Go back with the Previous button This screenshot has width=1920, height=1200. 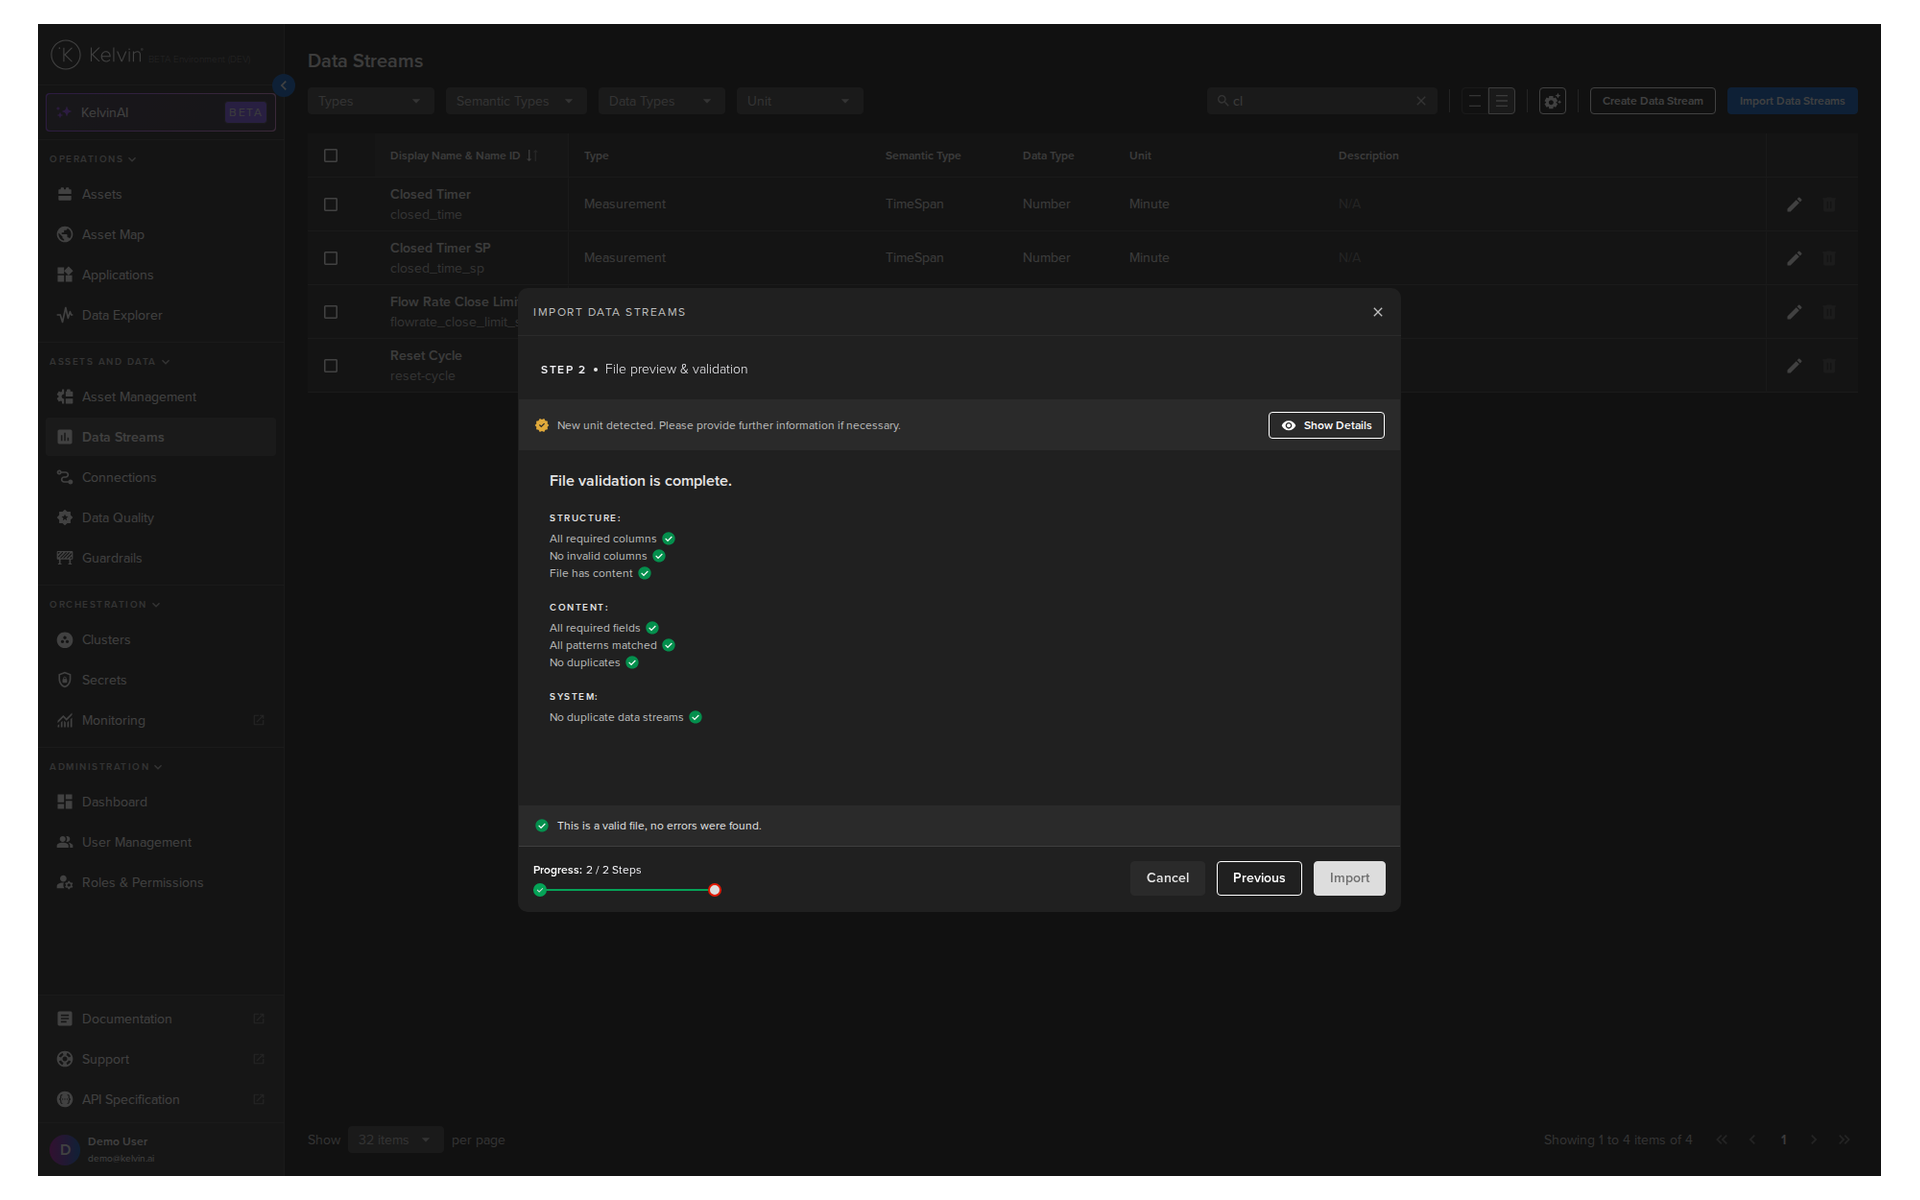click(1258, 878)
